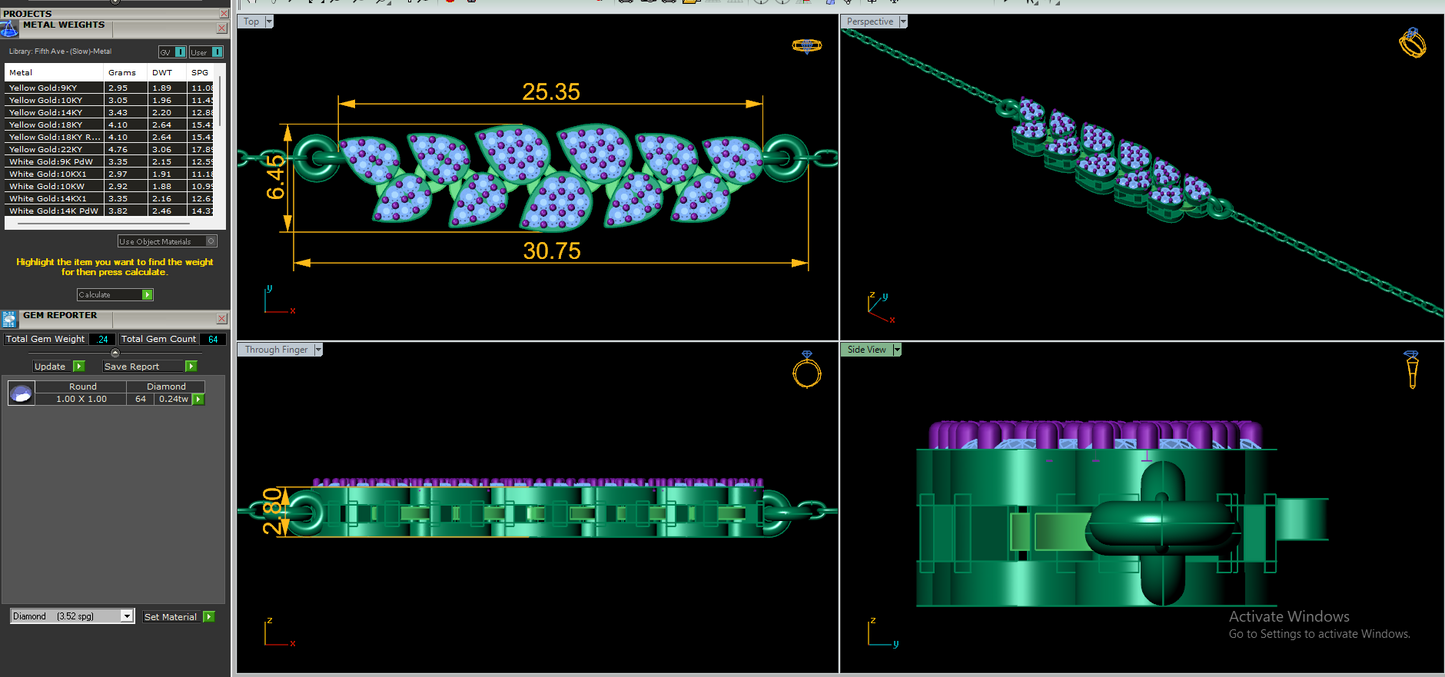Select the White Gold:10KX1 row
Viewport: 1445px width, 677px height.
click(111, 174)
